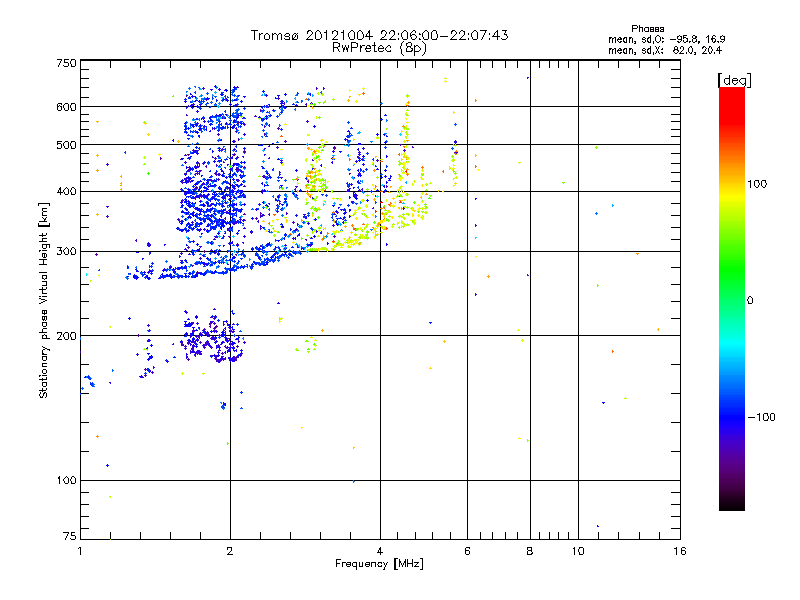Click the 'mean, sd,X: 82.0, 20.4' line
800x600 pixels.
665,50
